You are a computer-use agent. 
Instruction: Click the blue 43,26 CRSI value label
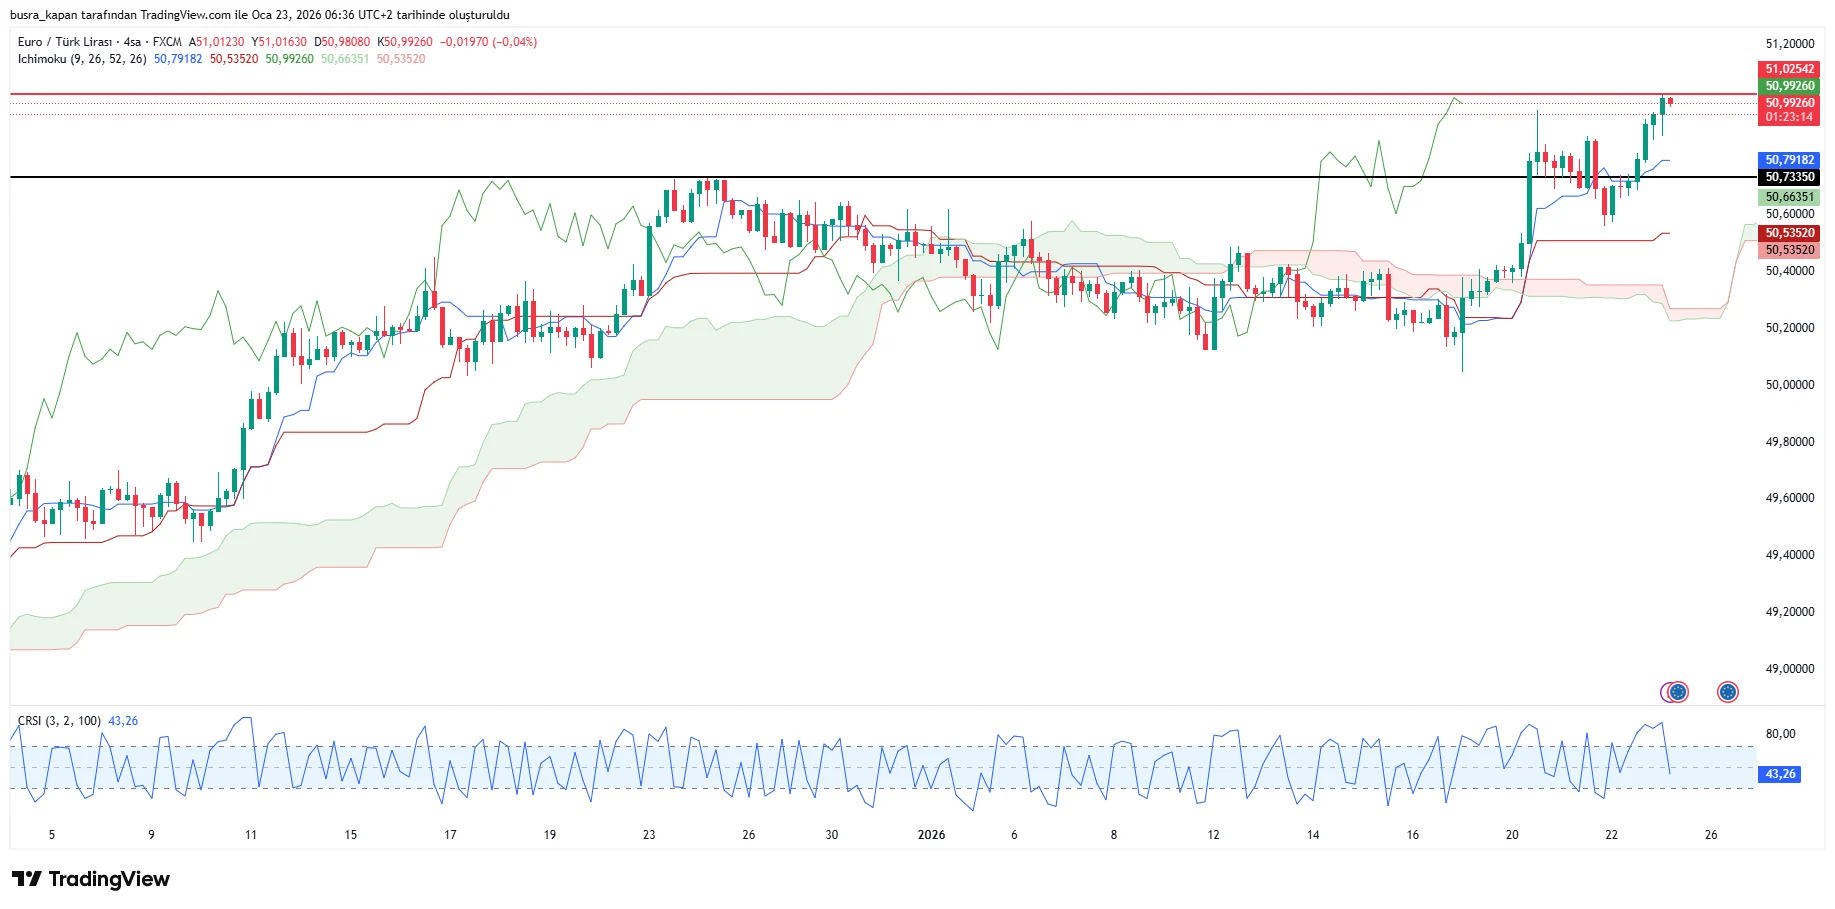pyautogui.click(x=1779, y=774)
